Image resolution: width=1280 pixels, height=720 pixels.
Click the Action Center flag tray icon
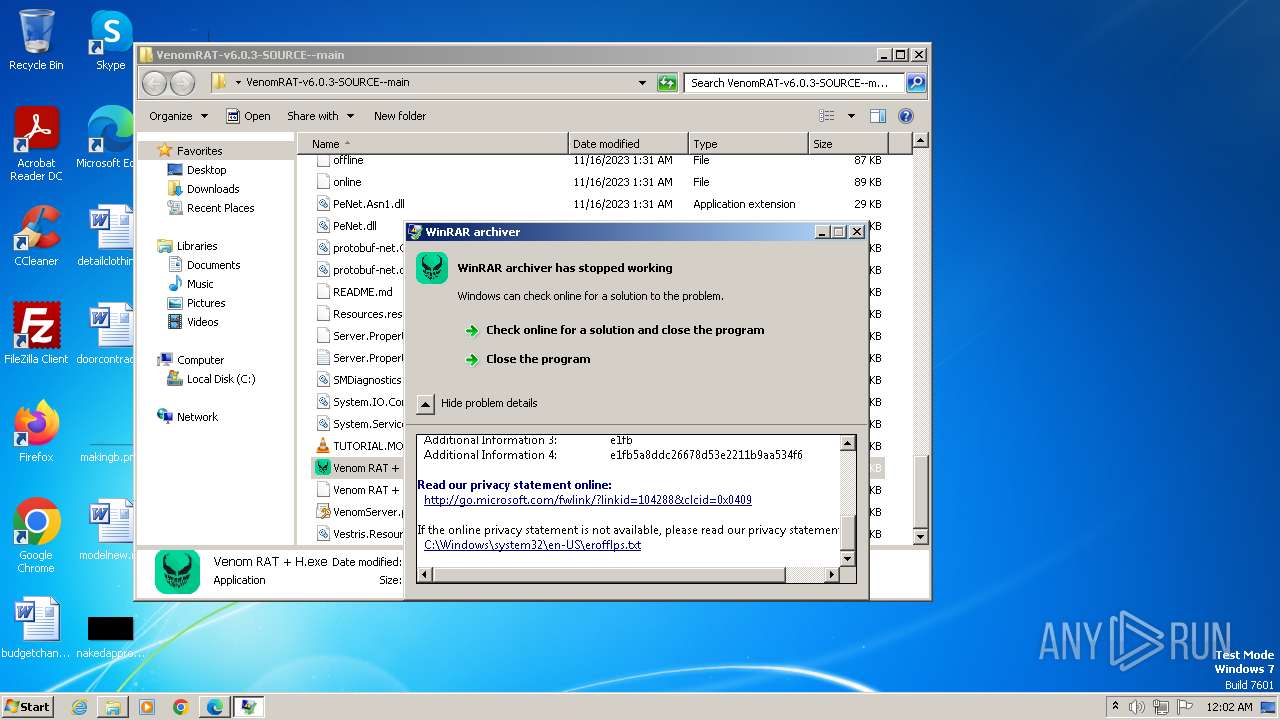pos(1185,707)
